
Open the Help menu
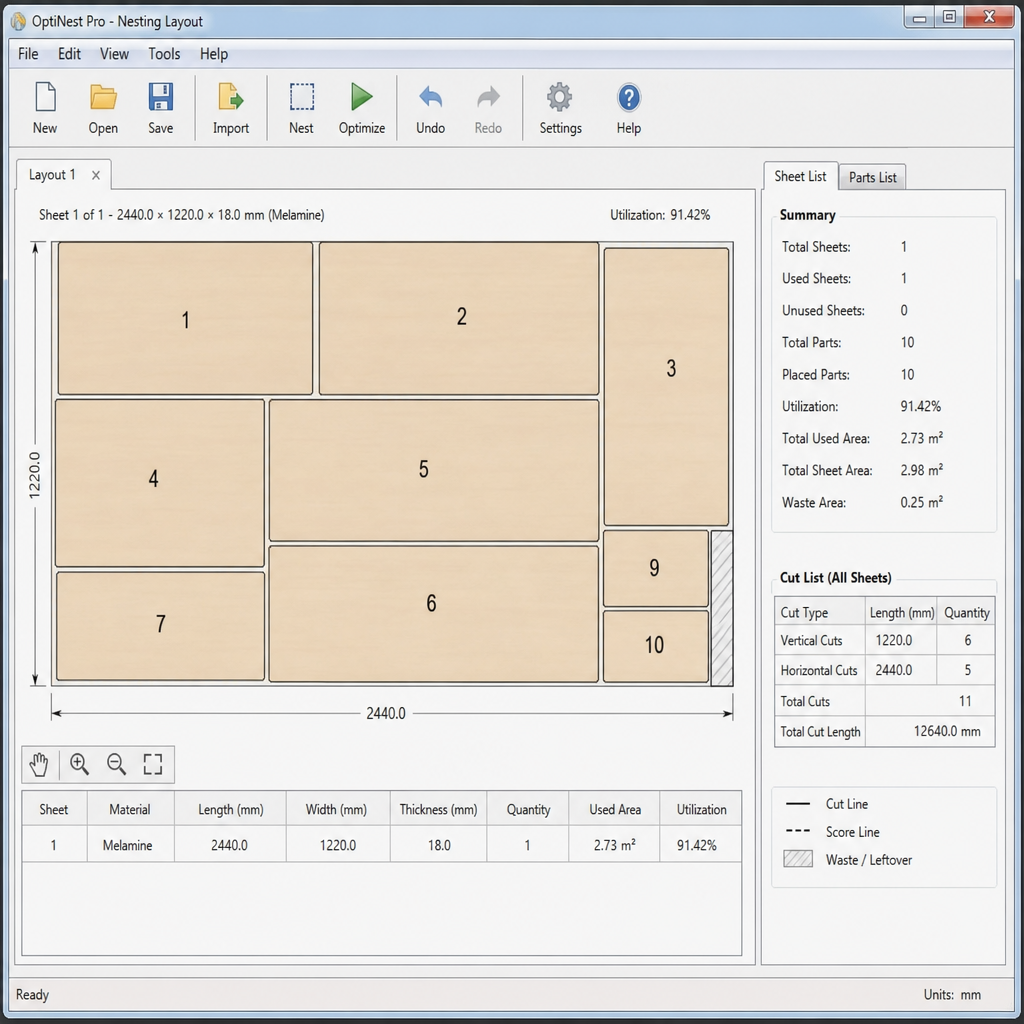point(214,54)
